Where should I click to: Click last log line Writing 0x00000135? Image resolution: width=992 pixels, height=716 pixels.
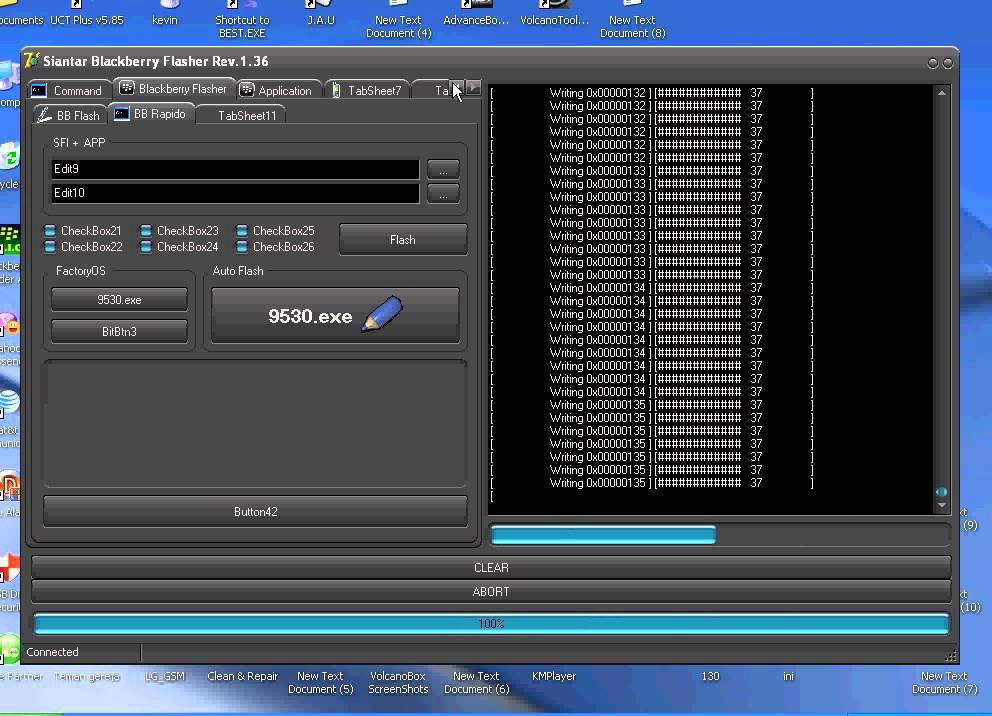[x=652, y=483]
